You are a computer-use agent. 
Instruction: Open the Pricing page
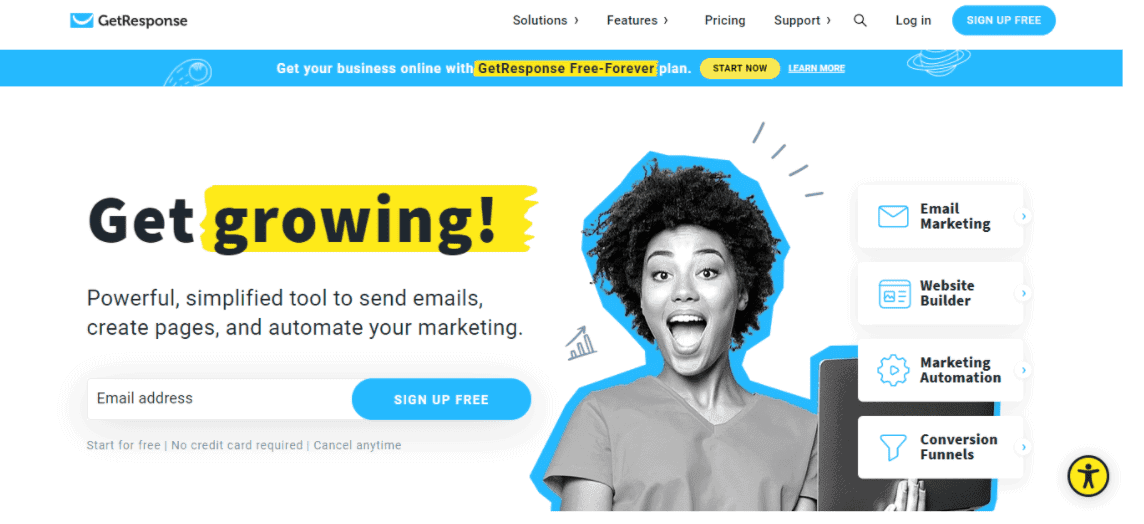coord(724,20)
